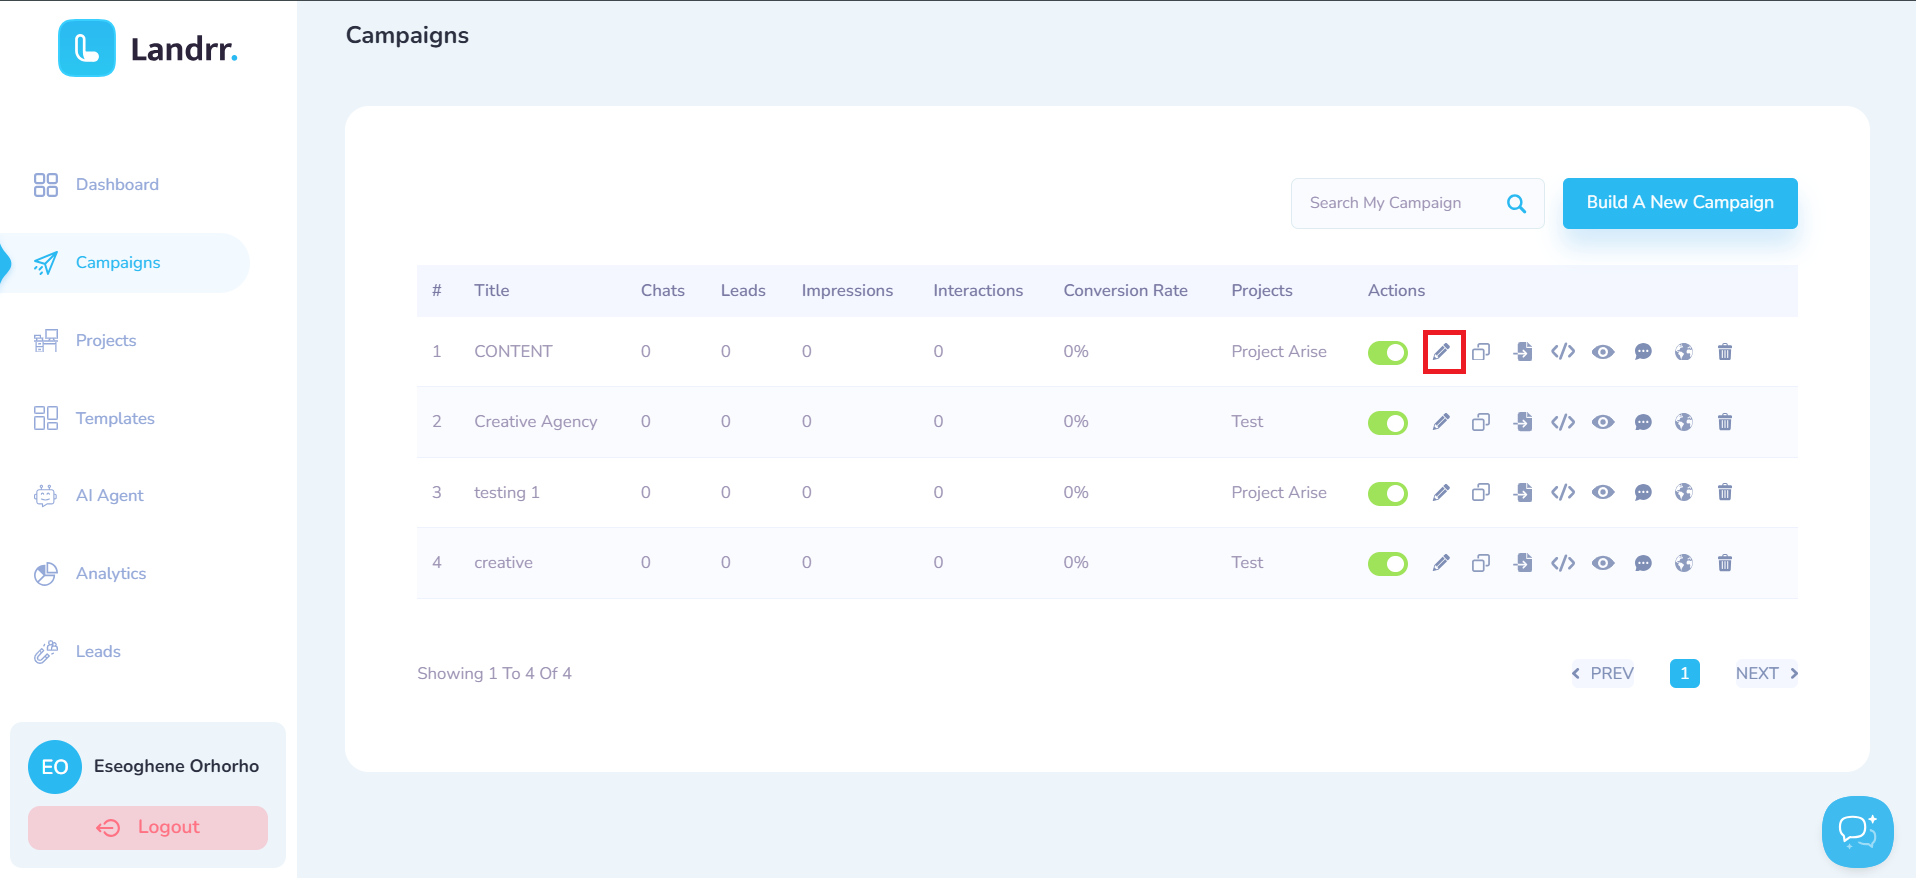The image size is (1916, 878).
Task: Log out with the Logout button
Action: point(148,828)
